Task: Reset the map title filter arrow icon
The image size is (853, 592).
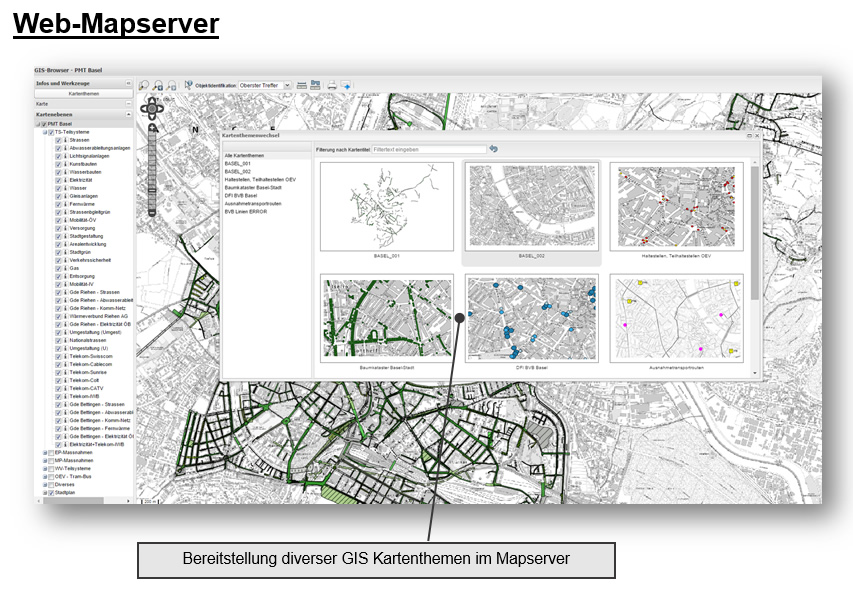Action: click(x=493, y=149)
